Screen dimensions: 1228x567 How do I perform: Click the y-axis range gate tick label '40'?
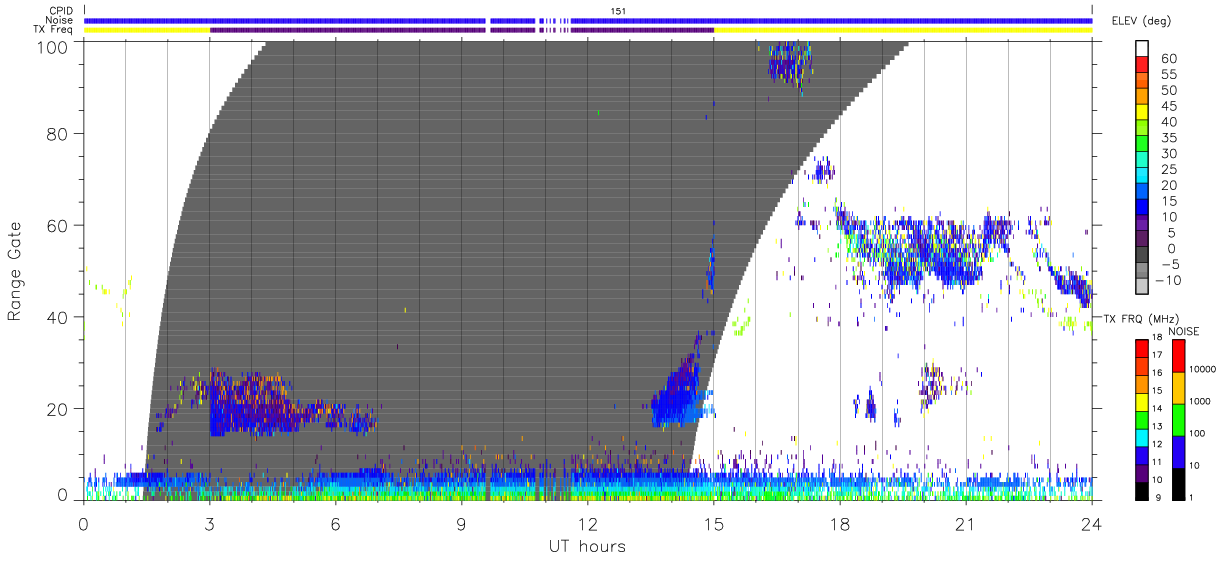point(58,317)
